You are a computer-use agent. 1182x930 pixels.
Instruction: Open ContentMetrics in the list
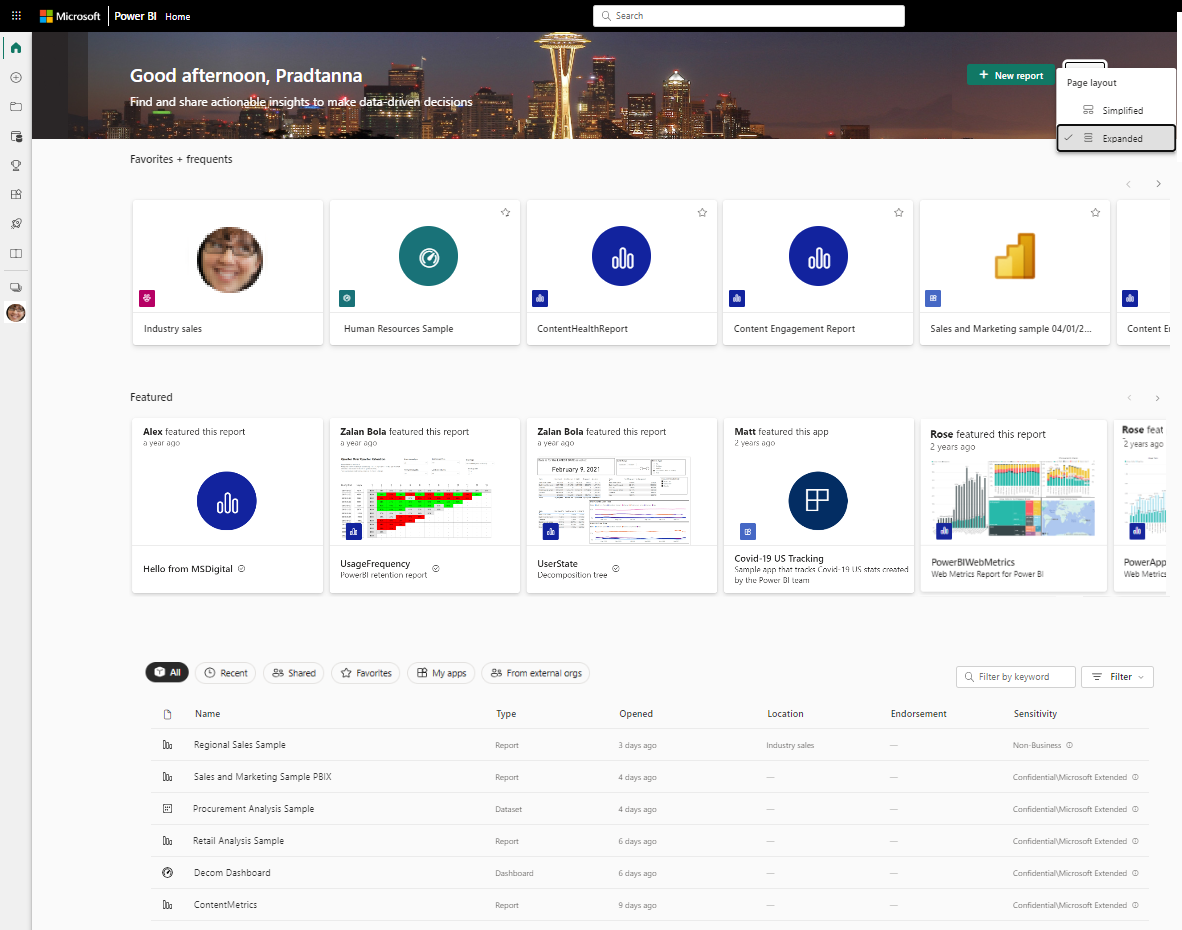225,904
